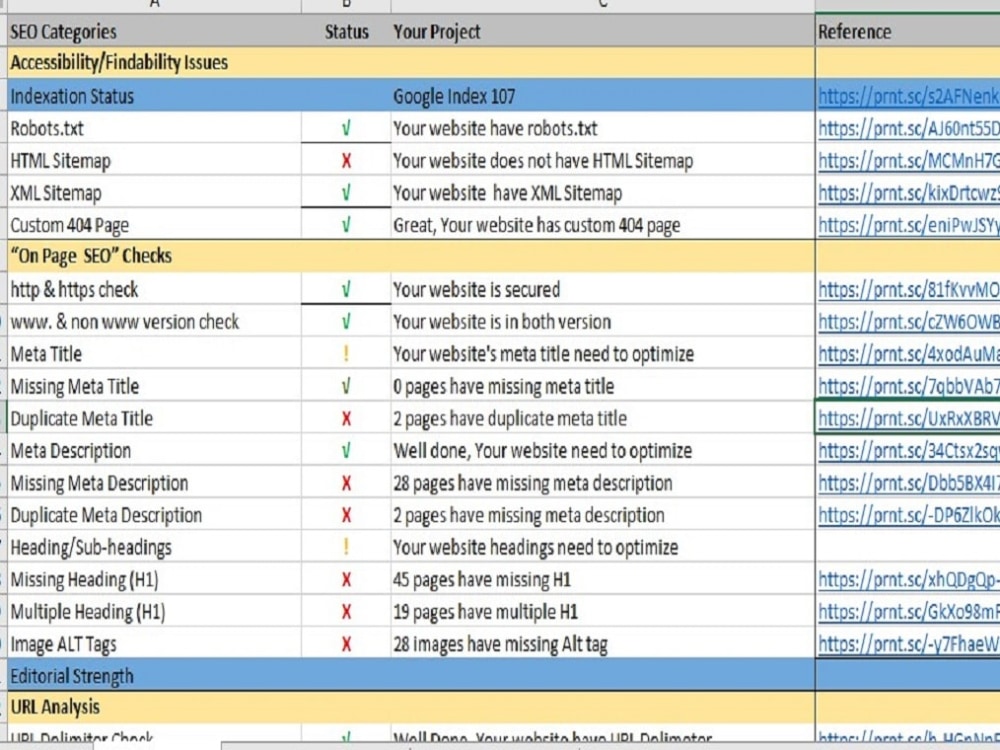
Task: Select the 'SEO Categories' header cell
Action: (x=154, y=31)
